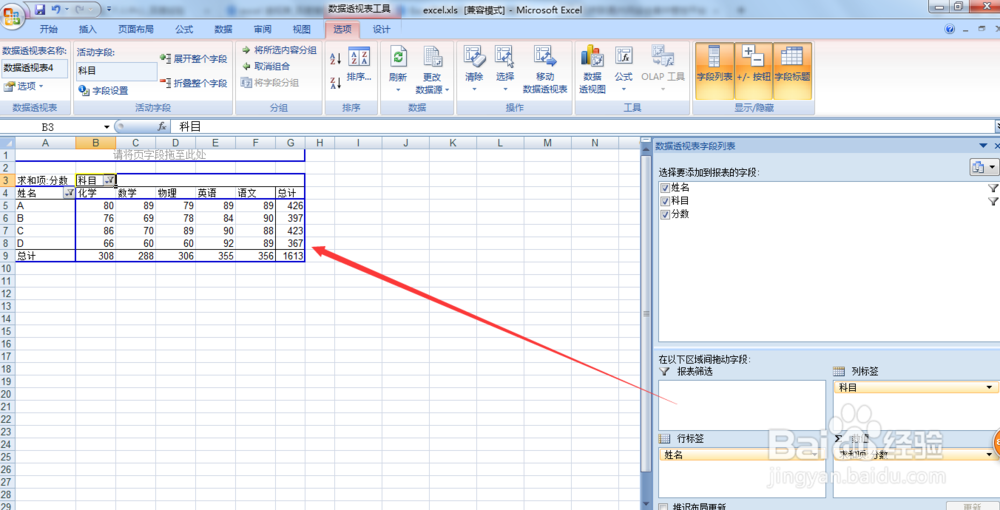The height and width of the screenshot is (510, 1000).
Task: Open the 姓名 row filter dropdown in A4
Action: pos(69,193)
